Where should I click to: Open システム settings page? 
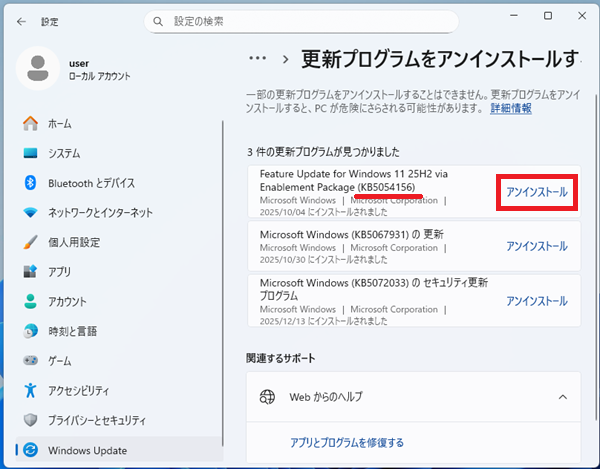coord(63,153)
